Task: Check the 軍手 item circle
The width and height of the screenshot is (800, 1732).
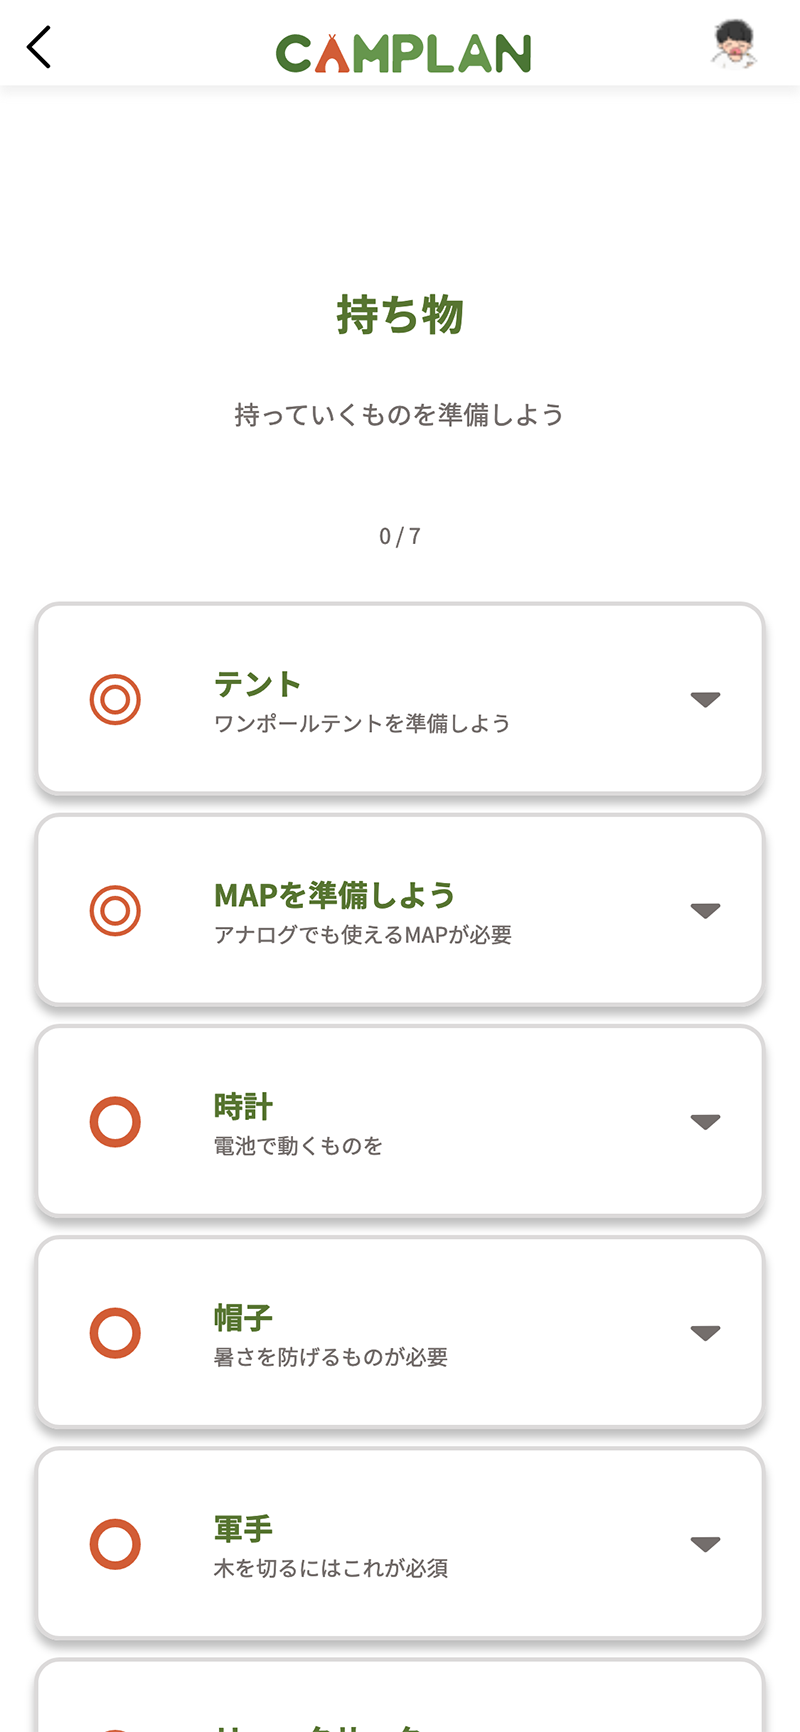Action: pyautogui.click(x=115, y=1544)
